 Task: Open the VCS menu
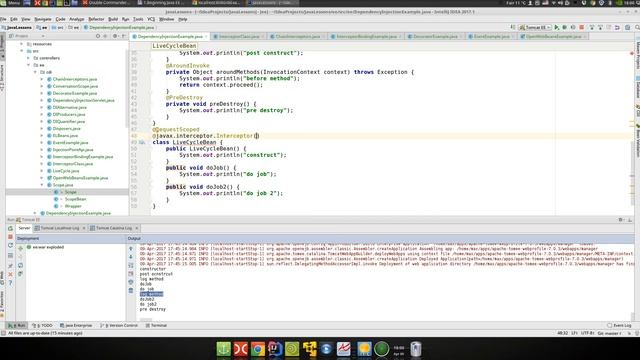[151, 19]
